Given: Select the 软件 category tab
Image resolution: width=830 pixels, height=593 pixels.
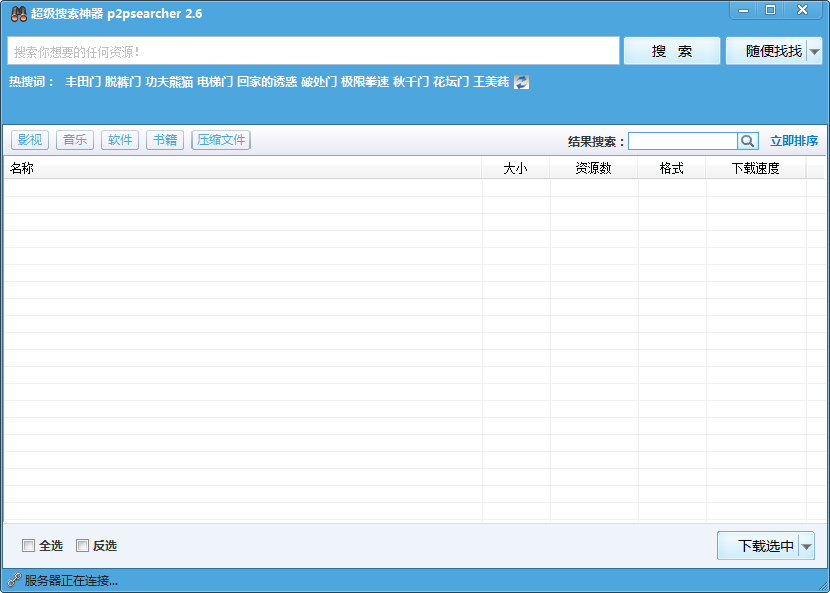Looking at the screenshot, I should click(x=119, y=140).
